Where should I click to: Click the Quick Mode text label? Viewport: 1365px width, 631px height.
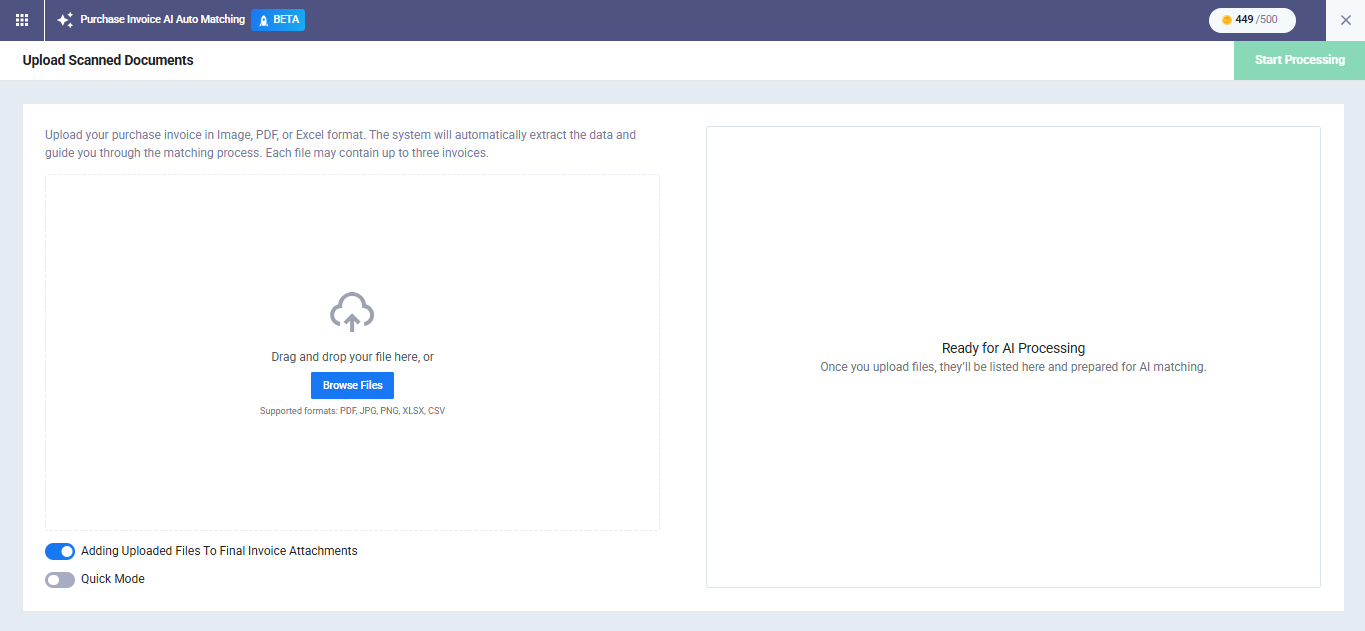coord(113,579)
